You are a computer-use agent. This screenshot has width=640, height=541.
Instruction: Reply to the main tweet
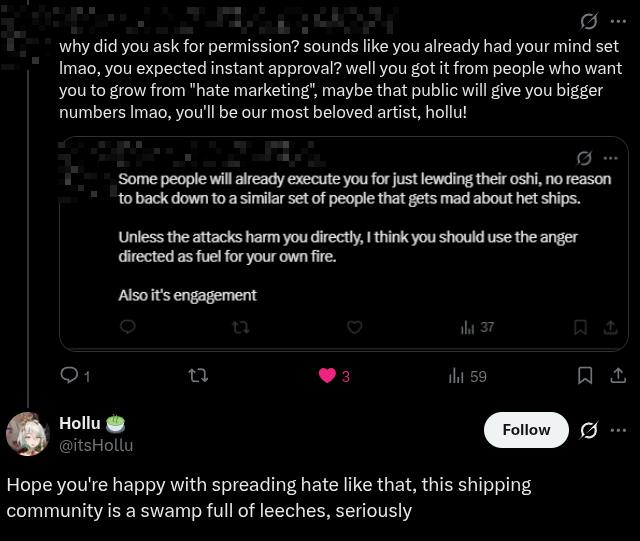pyautogui.click(x=69, y=376)
